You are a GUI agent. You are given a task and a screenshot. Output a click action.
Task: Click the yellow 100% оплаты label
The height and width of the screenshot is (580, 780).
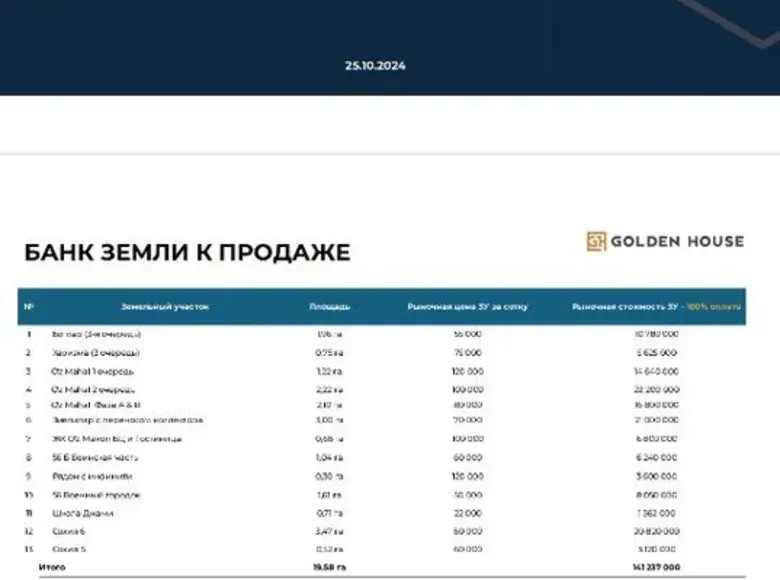pyautogui.click(x=713, y=307)
